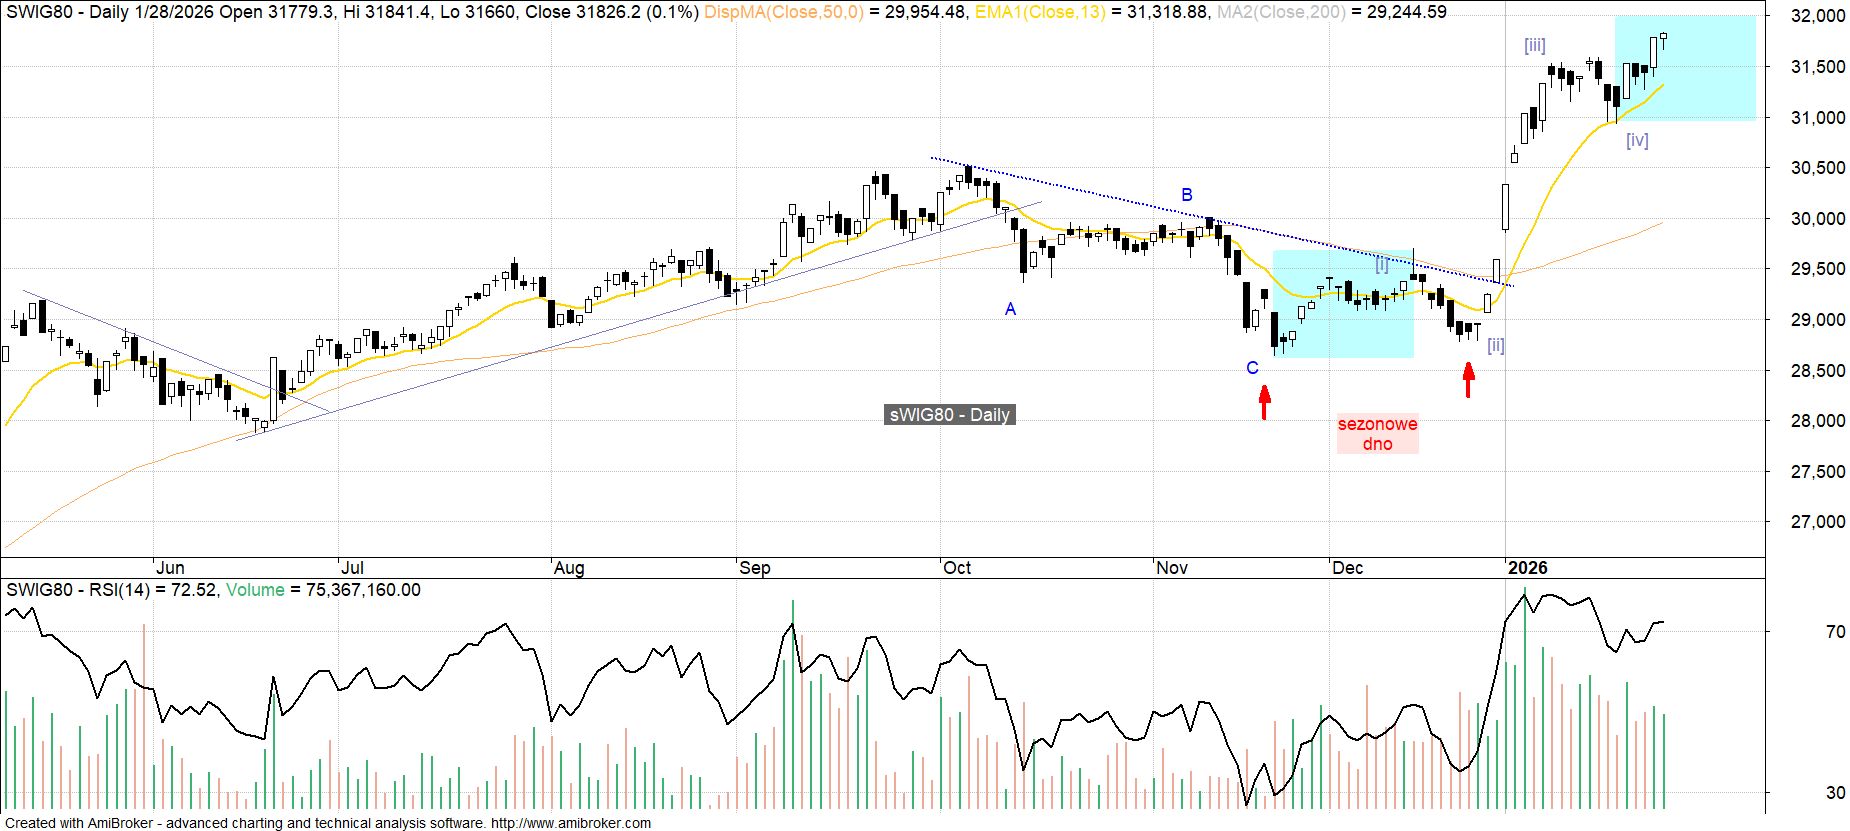Click the Oct label on time axis

[957, 568]
